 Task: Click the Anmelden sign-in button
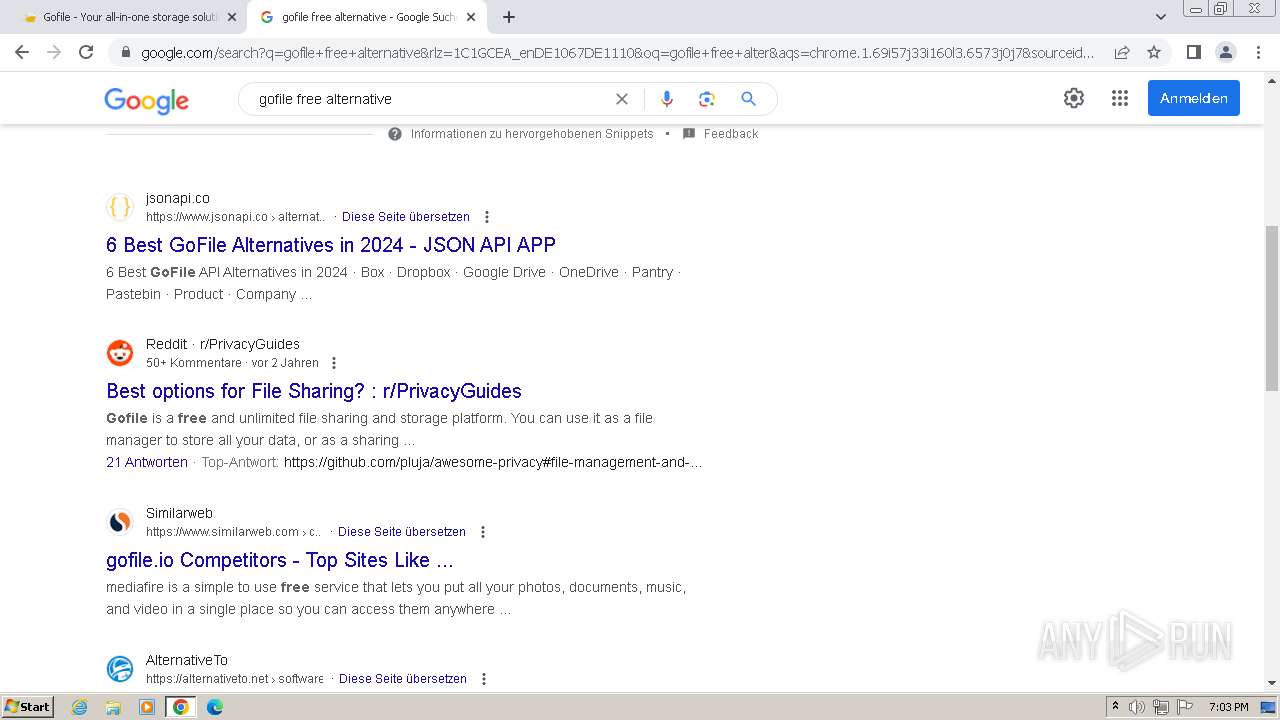(x=1194, y=98)
